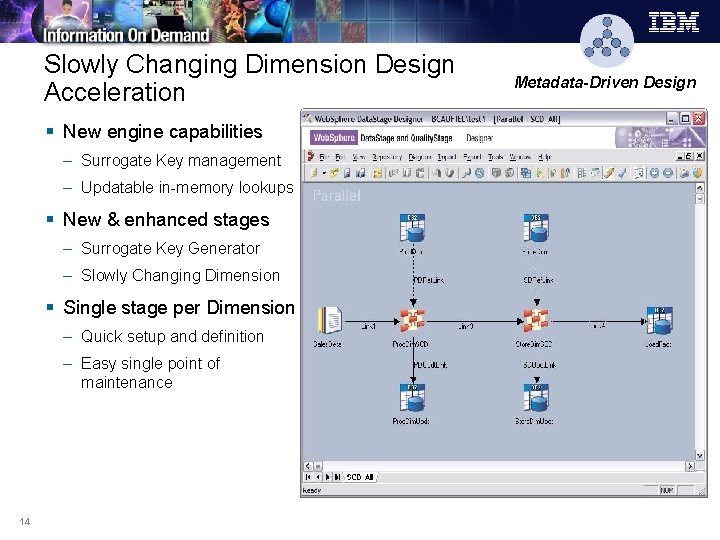
Task: Click the Job Properties toolbar icon
Action: point(377,173)
